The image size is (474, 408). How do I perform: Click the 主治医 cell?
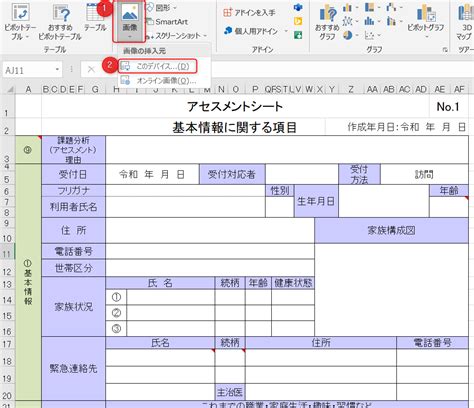[230, 392]
